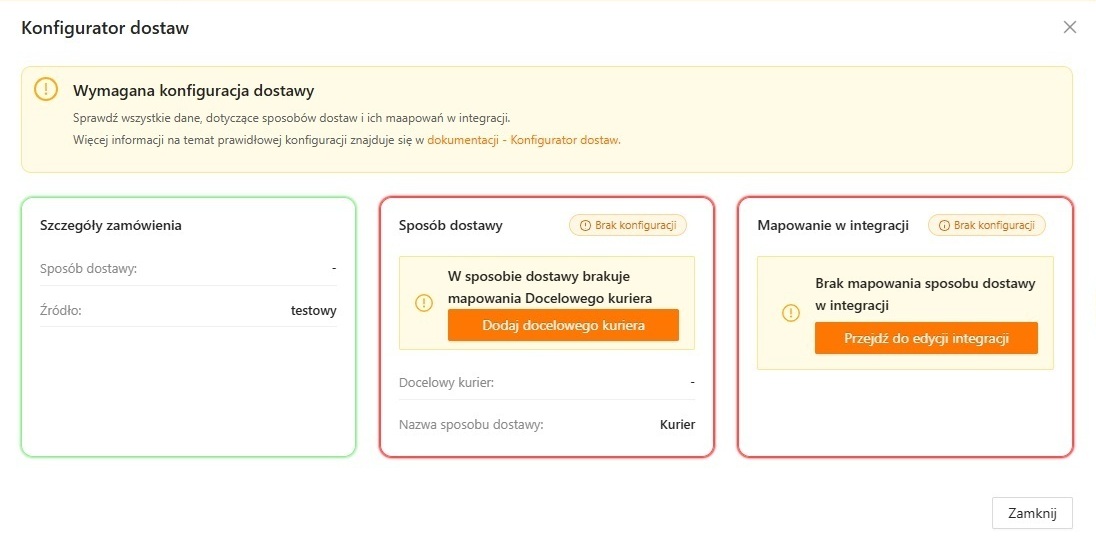Click the Zamknij button
Viewport: 1096px width, 546px height.
(1032, 513)
